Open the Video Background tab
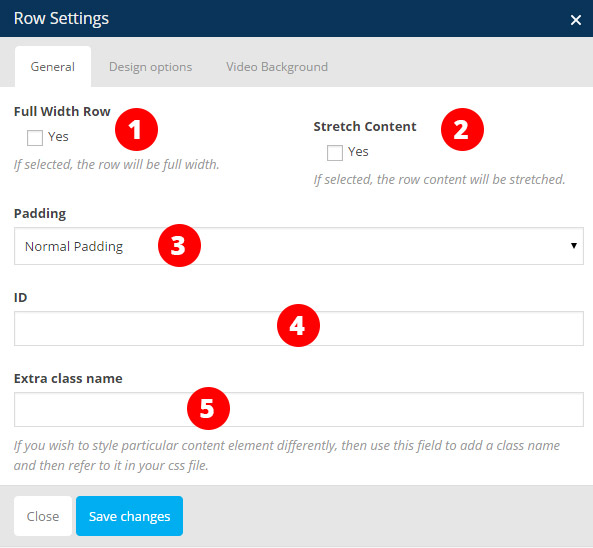 pos(277,67)
